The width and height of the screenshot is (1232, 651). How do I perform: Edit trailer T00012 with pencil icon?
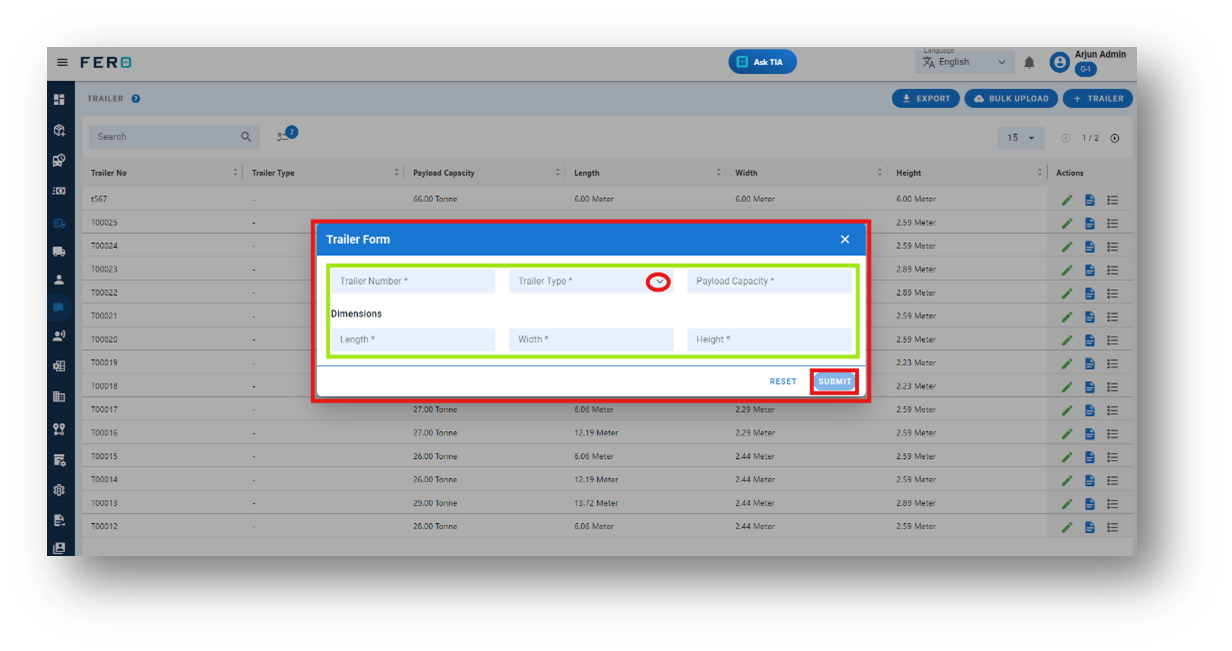[x=1067, y=527]
